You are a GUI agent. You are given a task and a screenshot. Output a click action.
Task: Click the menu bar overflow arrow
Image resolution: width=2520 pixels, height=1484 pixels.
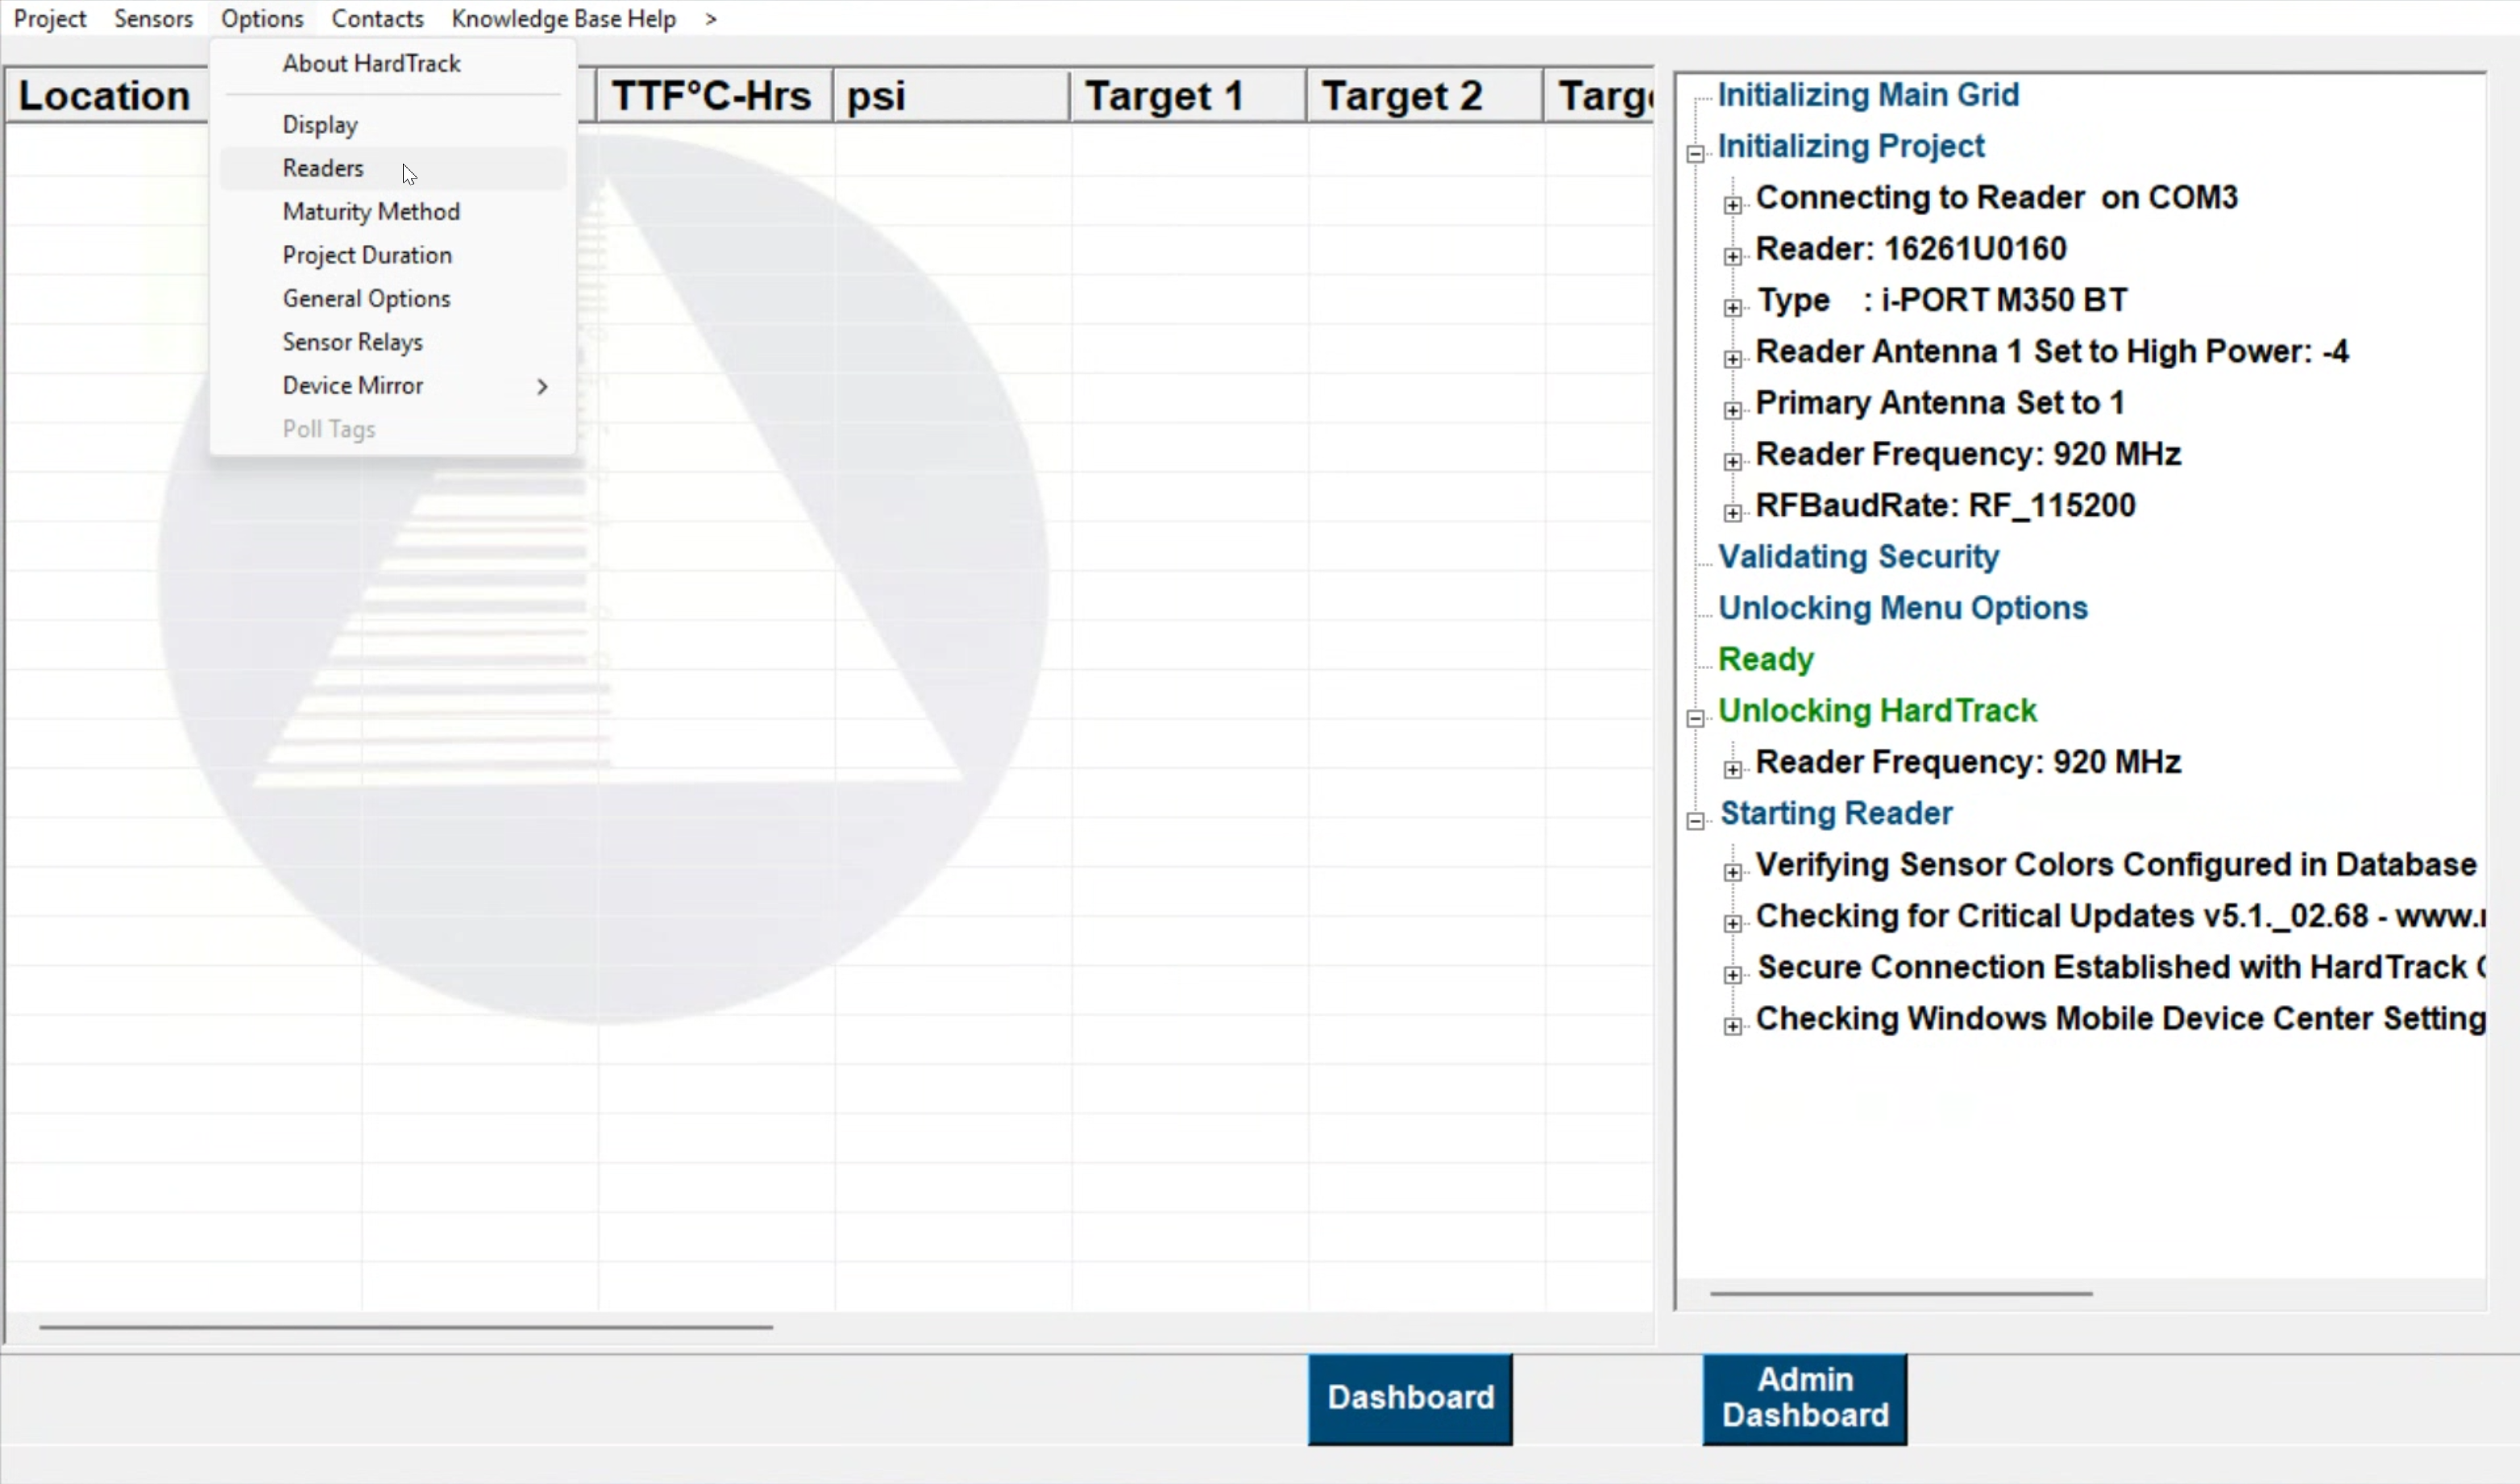[711, 19]
